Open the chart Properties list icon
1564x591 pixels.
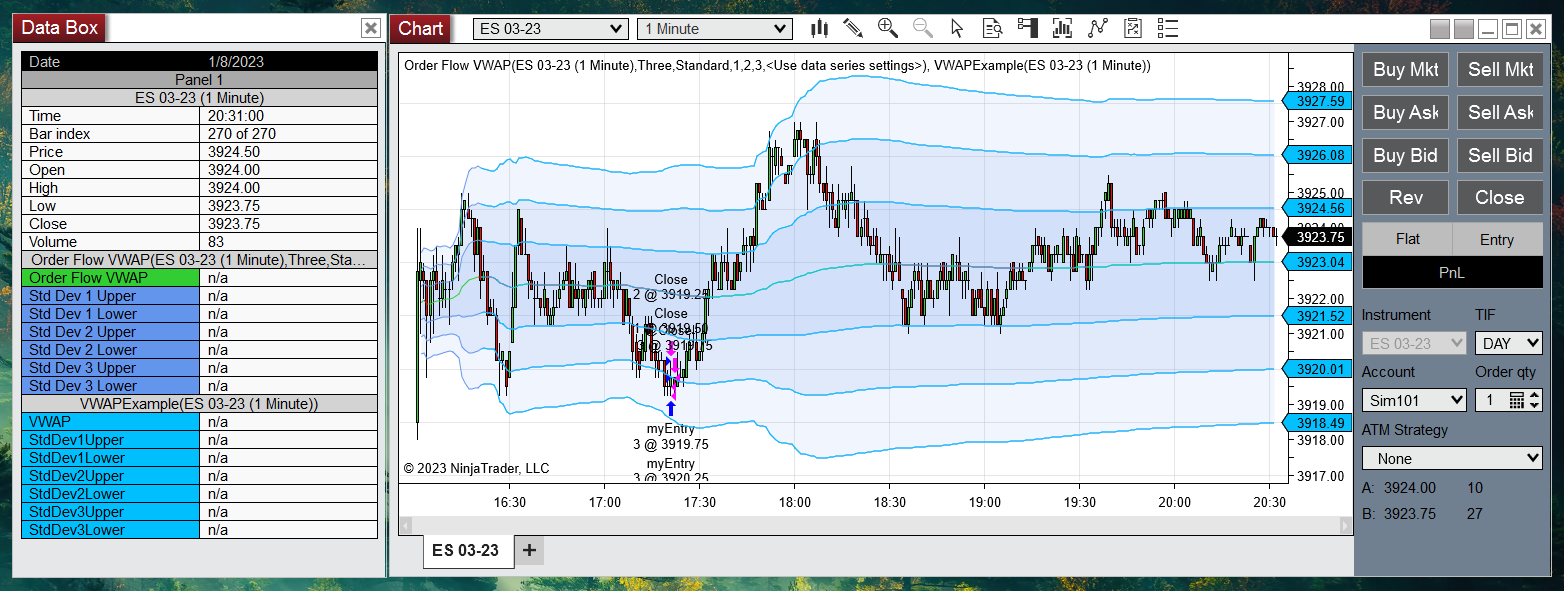(x=1168, y=28)
